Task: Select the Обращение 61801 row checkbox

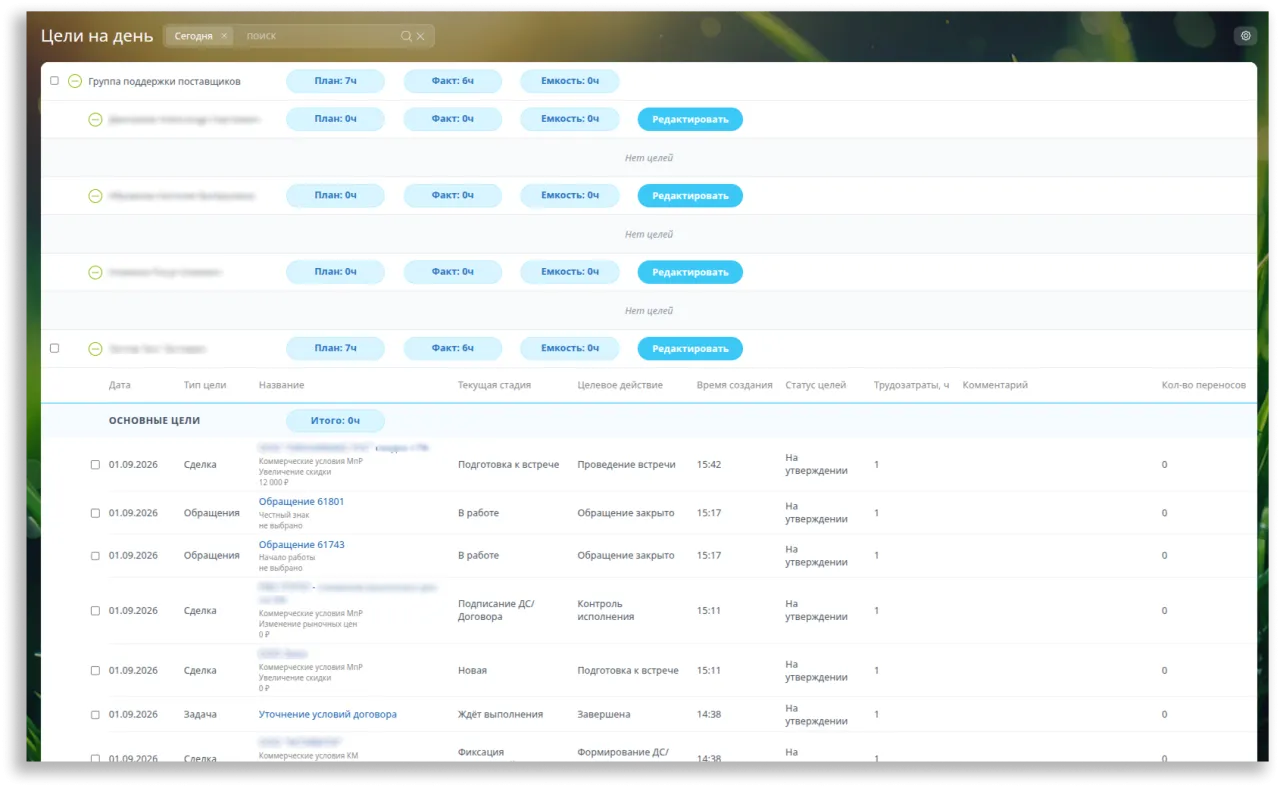Action: click(x=95, y=513)
